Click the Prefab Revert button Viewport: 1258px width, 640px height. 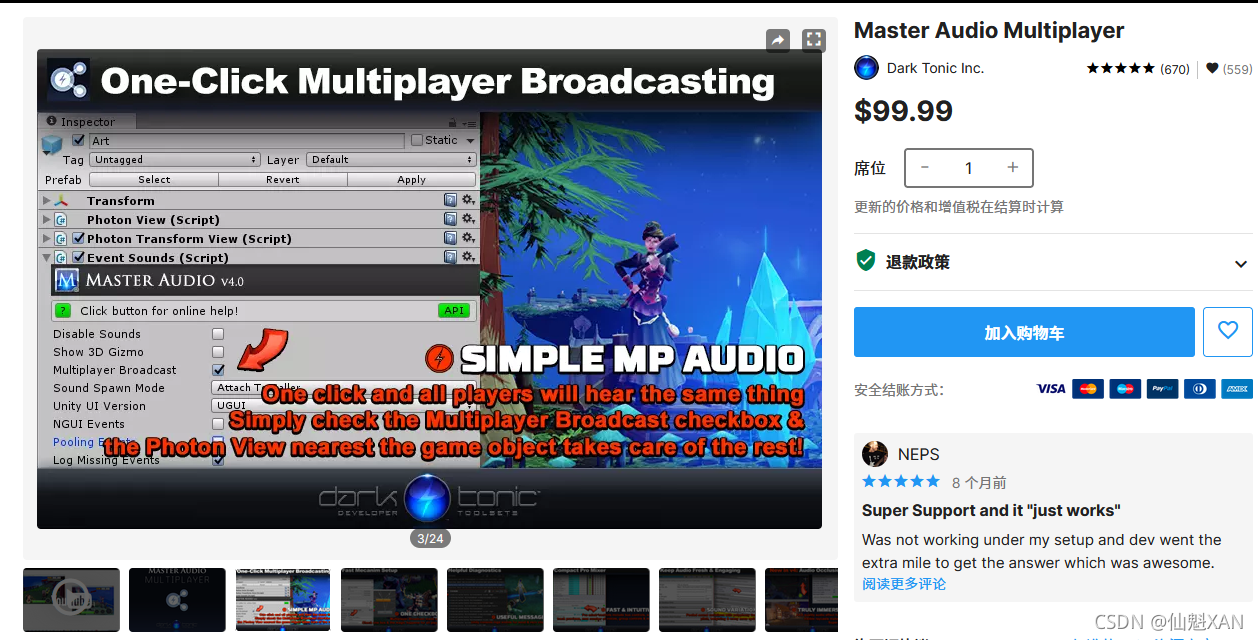[x=283, y=180]
